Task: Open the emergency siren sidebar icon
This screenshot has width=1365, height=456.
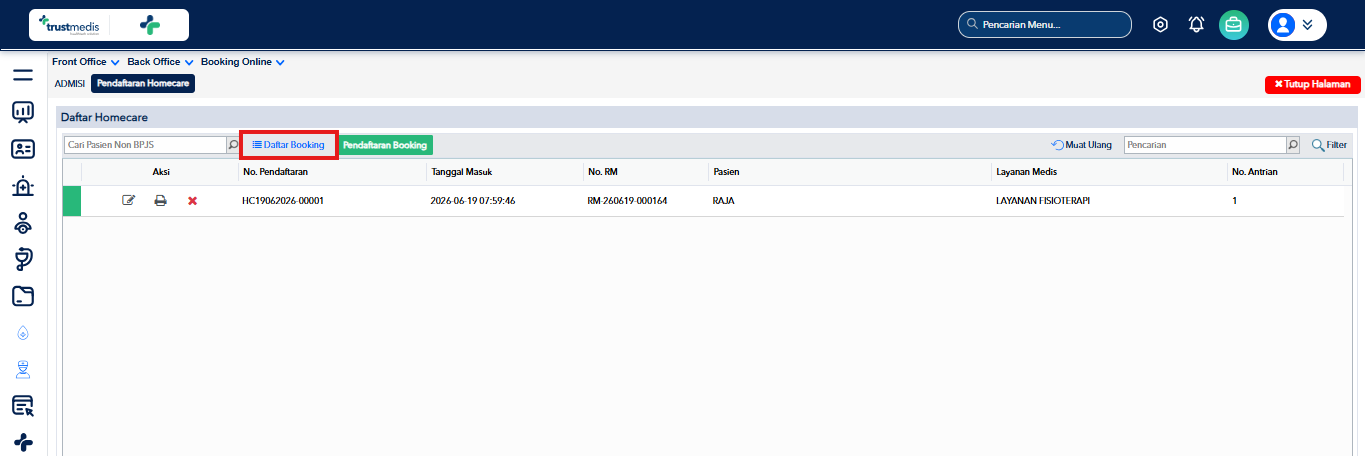Action: tap(23, 186)
